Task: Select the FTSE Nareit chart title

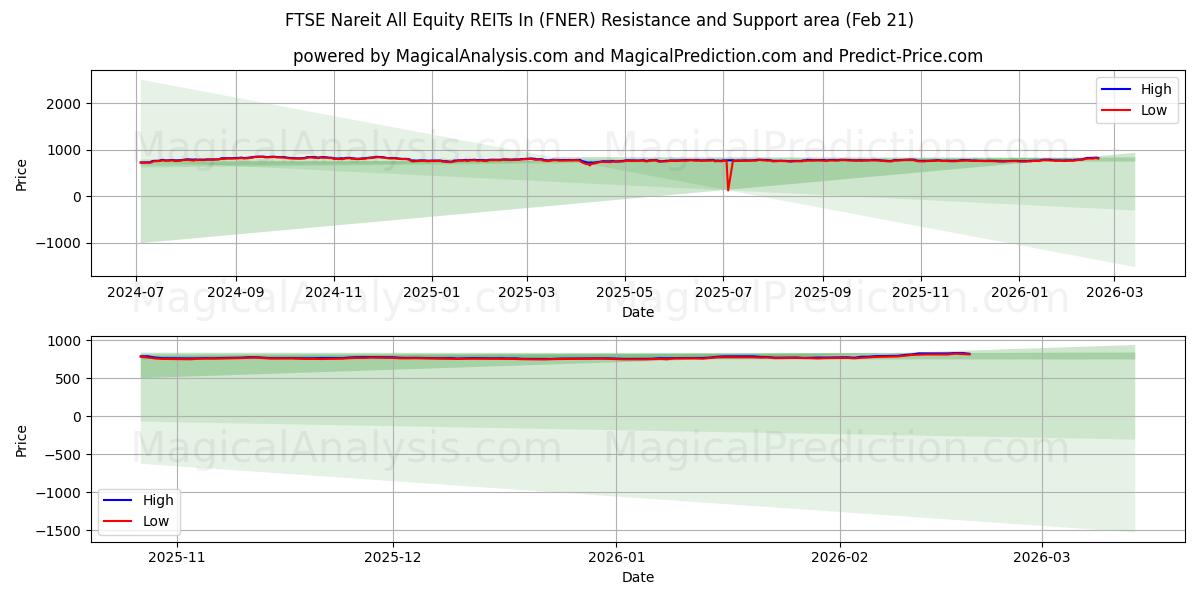Action: [x=600, y=18]
